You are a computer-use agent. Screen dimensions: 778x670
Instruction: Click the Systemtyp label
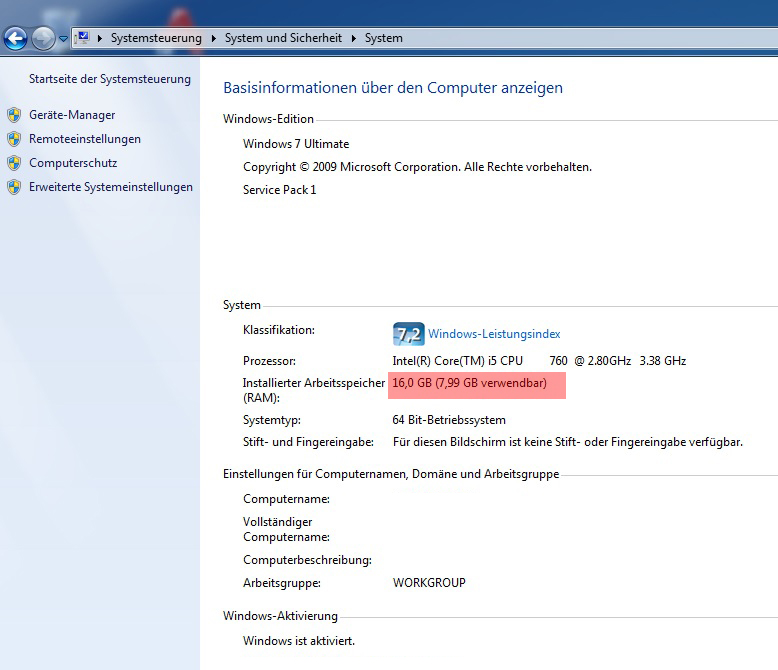(x=272, y=420)
